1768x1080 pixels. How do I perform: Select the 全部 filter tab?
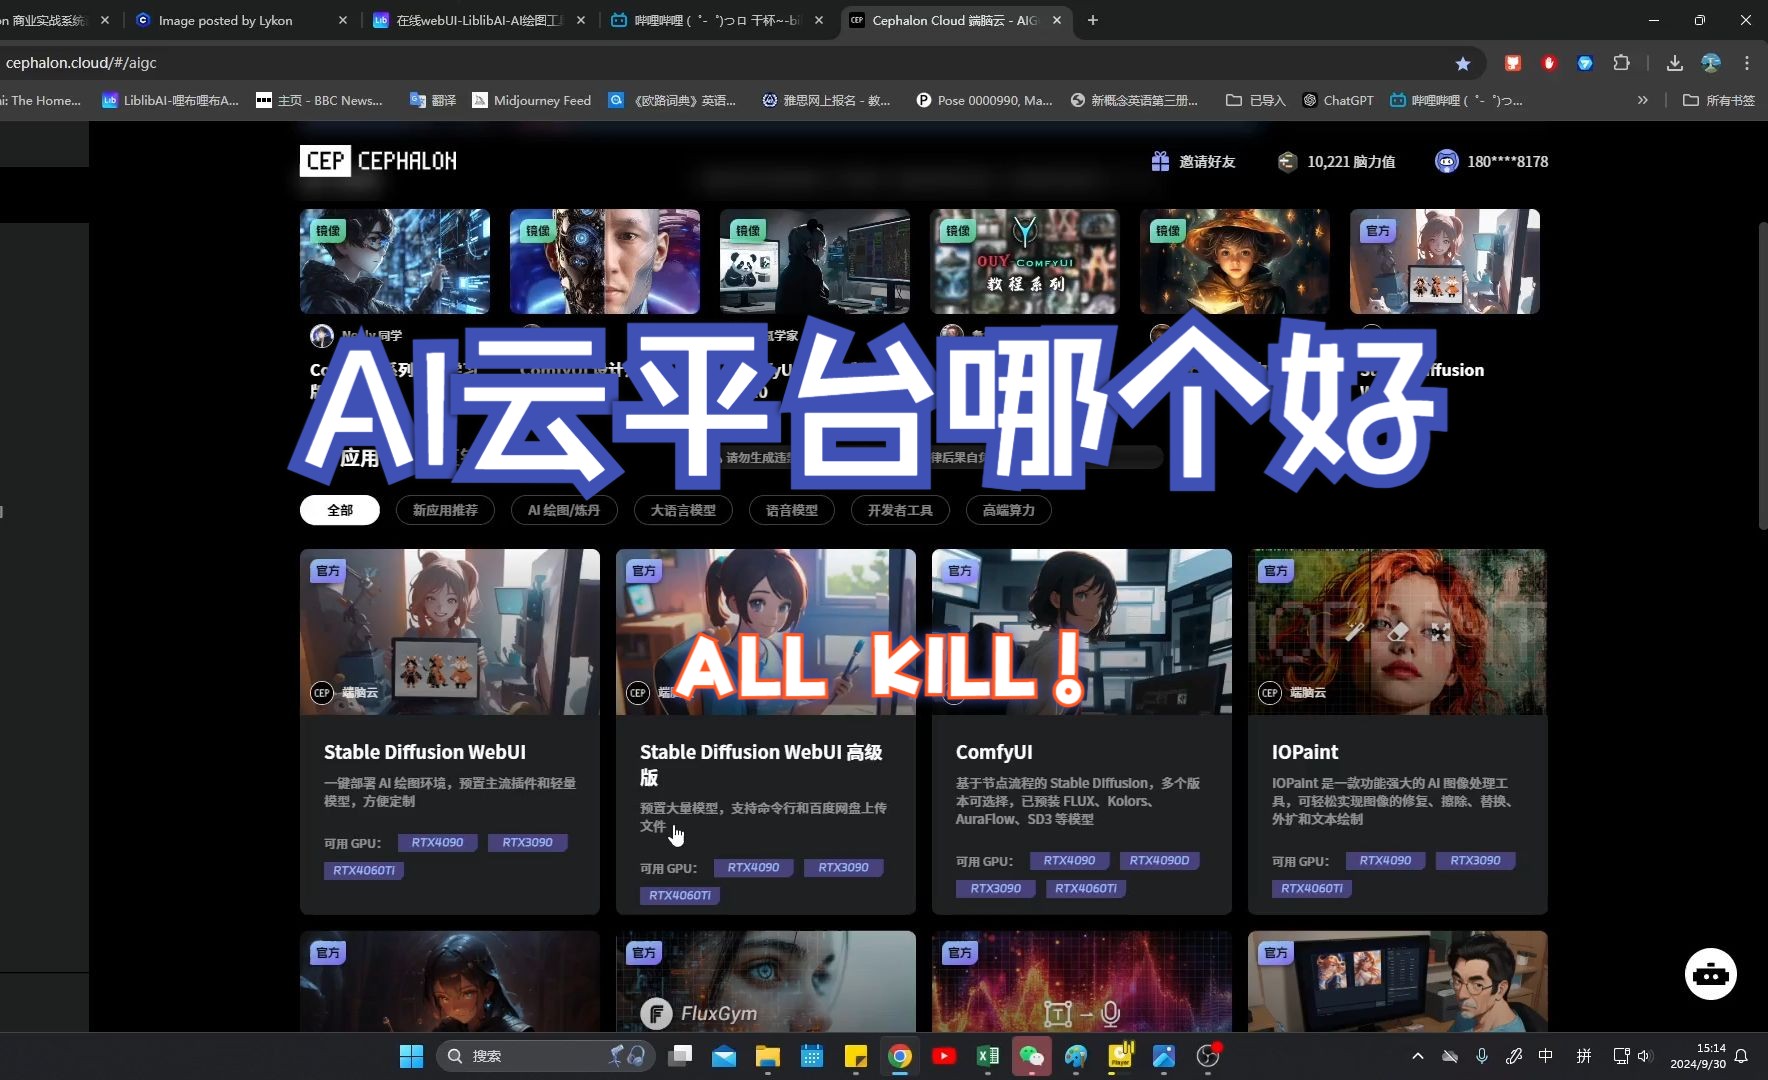(x=340, y=510)
